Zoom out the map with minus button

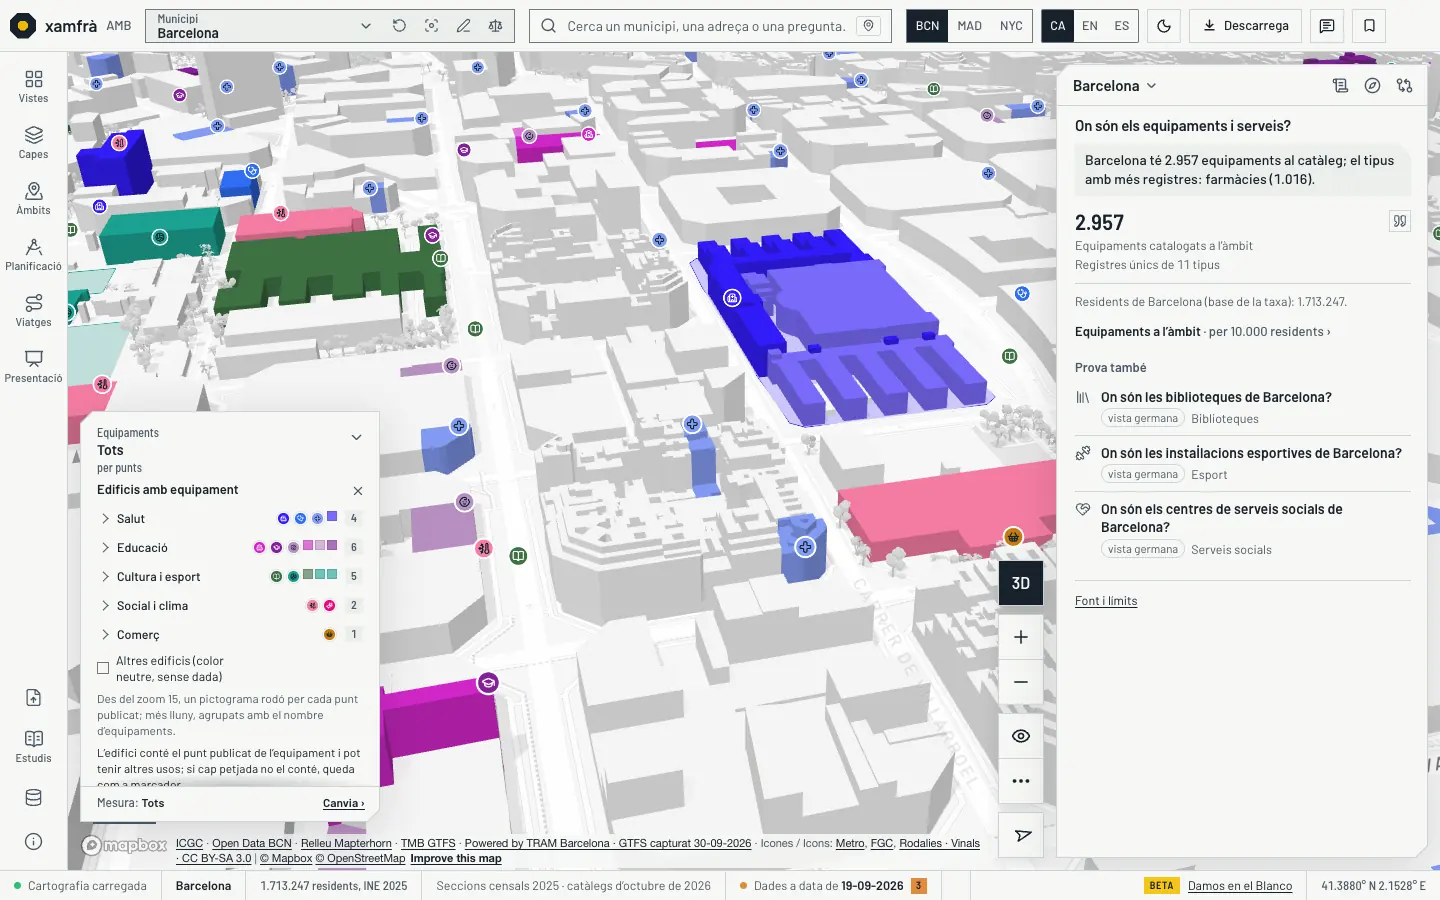pyautogui.click(x=1021, y=682)
